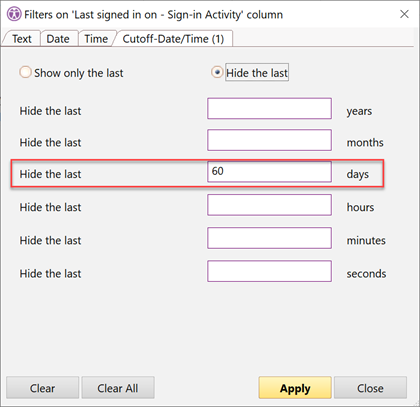Close the filter dialog with the X icon
Image resolution: width=420 pixels, height=407 pixels.
click(404, 14)
